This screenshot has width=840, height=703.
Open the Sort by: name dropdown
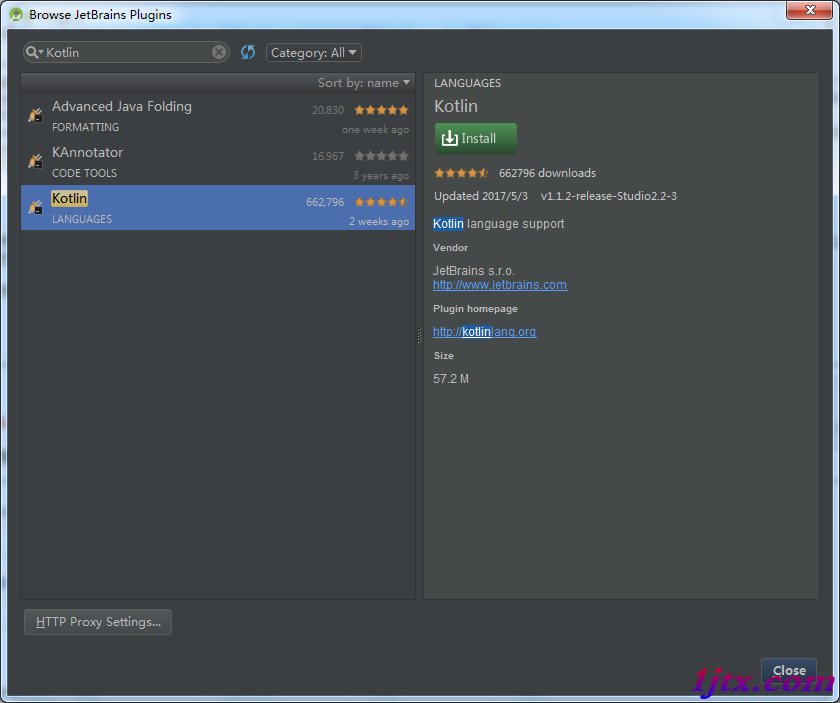(364, 83)
